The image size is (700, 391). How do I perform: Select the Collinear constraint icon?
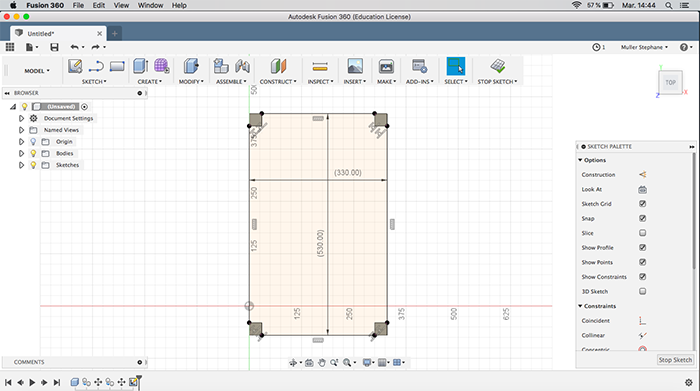pyautogui.click(x=642, y=335)
